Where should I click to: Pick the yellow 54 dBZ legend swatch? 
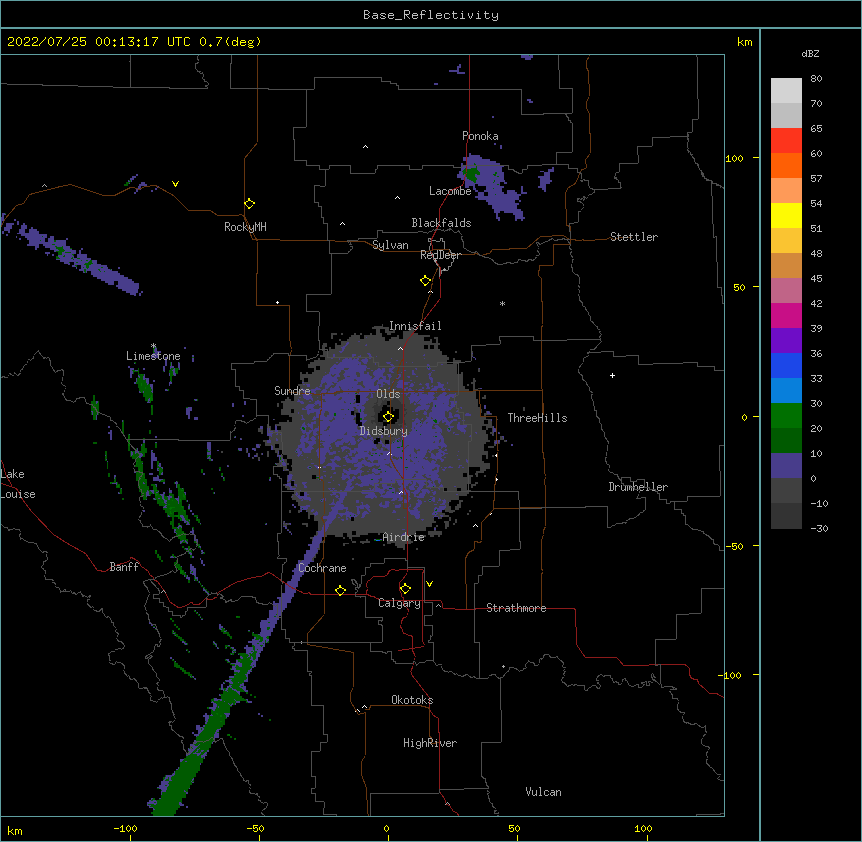click(x=786, y=215)
